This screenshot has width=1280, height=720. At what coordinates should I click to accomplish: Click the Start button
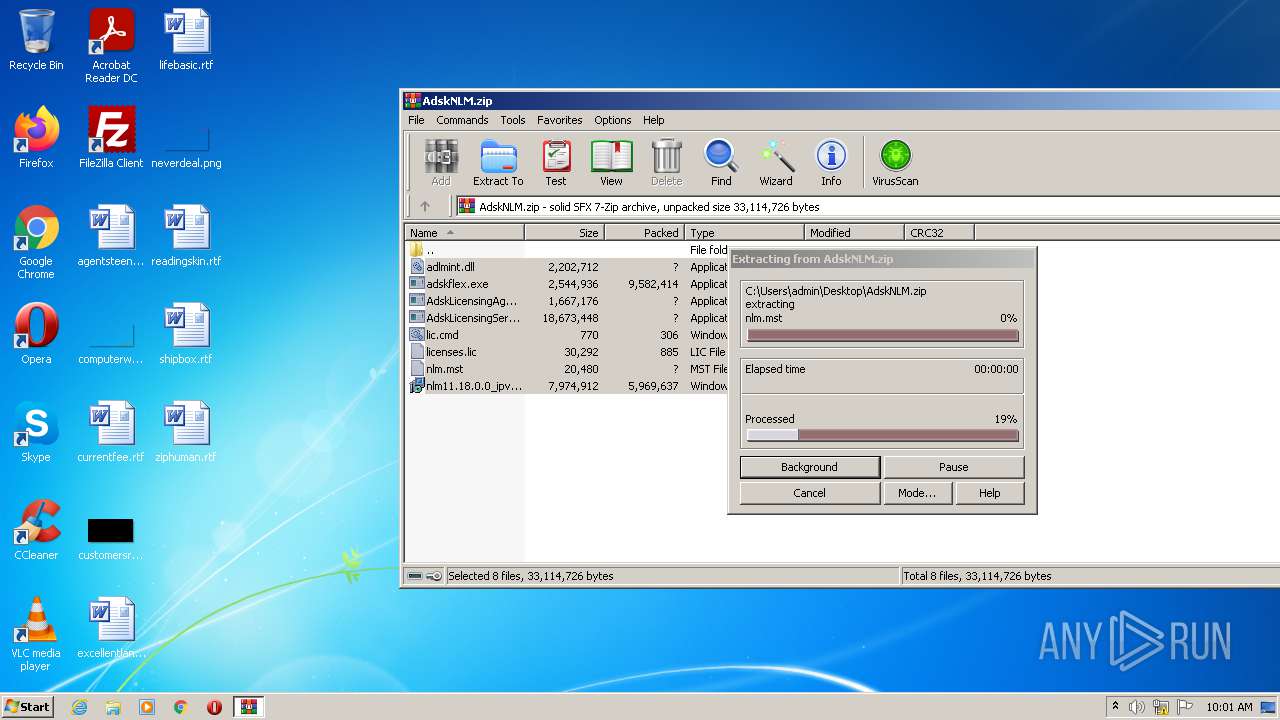[28, 707]
